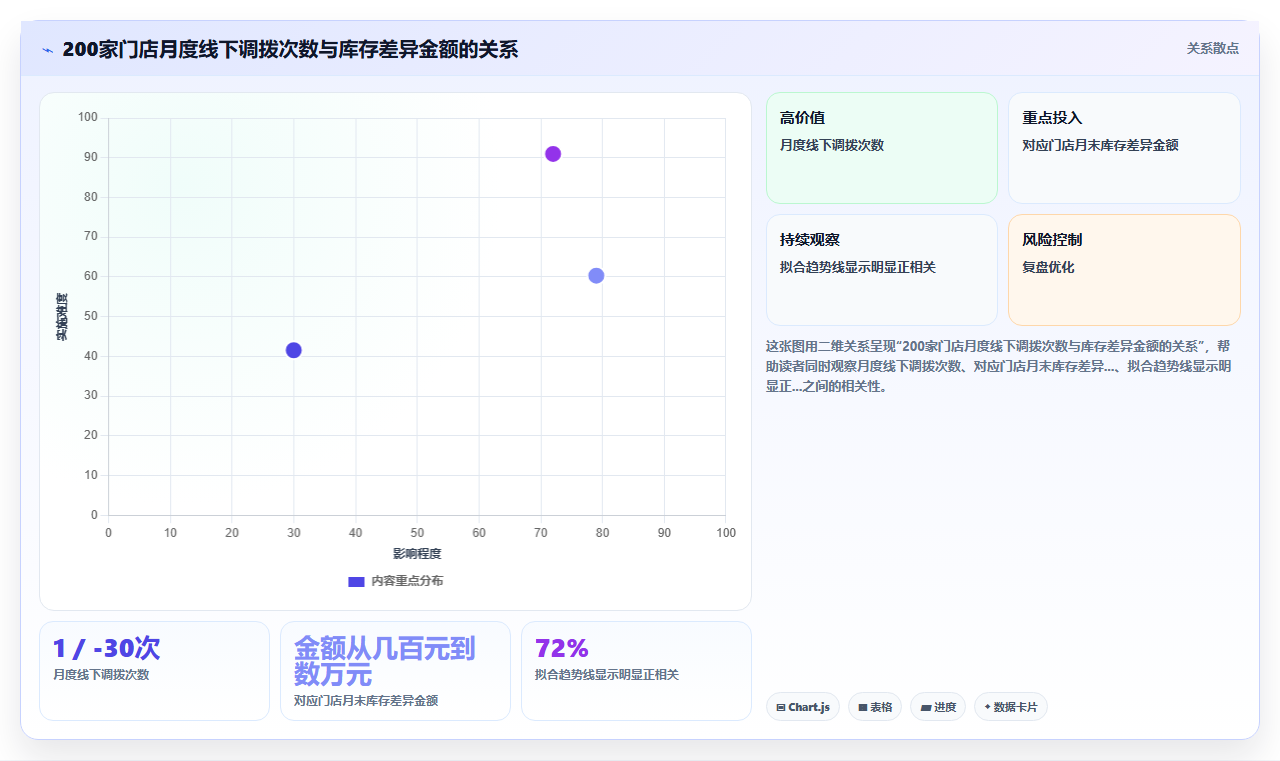Viewport: 1280px width, 761px height.
Task: Click the 对应门店月末库存差异金额 caption in stat card
Action: [x=366, y=701]
